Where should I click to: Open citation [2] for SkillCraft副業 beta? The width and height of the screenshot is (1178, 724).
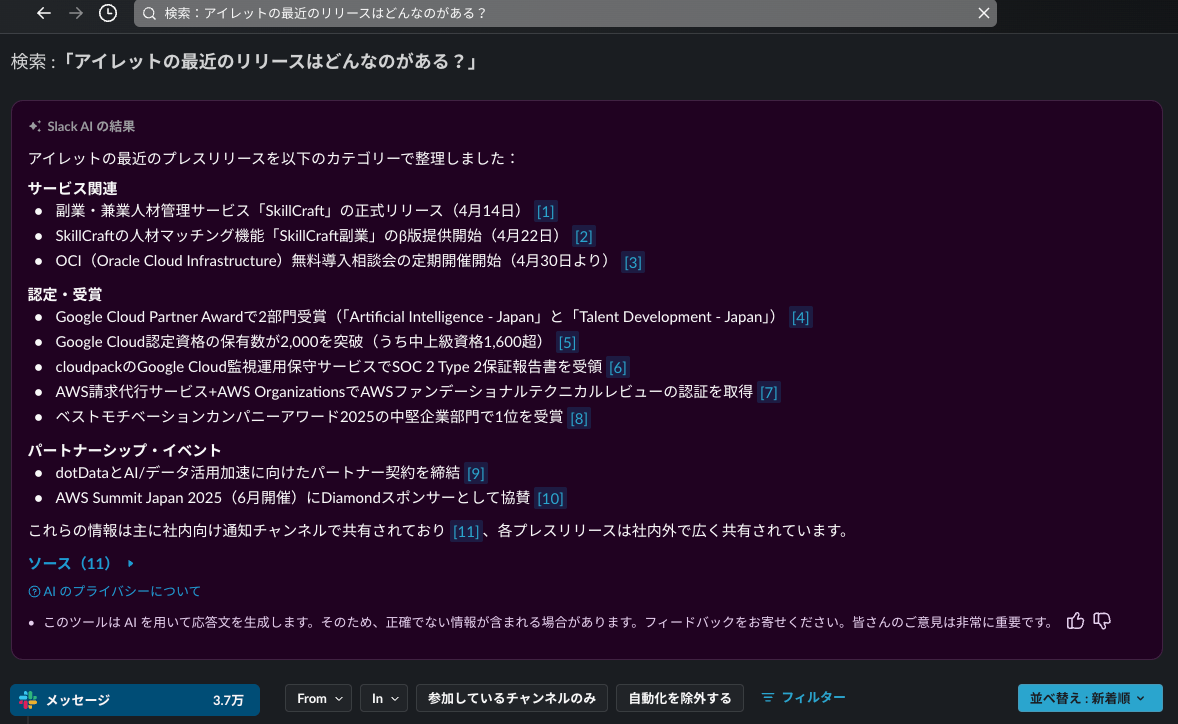[584, 237]
